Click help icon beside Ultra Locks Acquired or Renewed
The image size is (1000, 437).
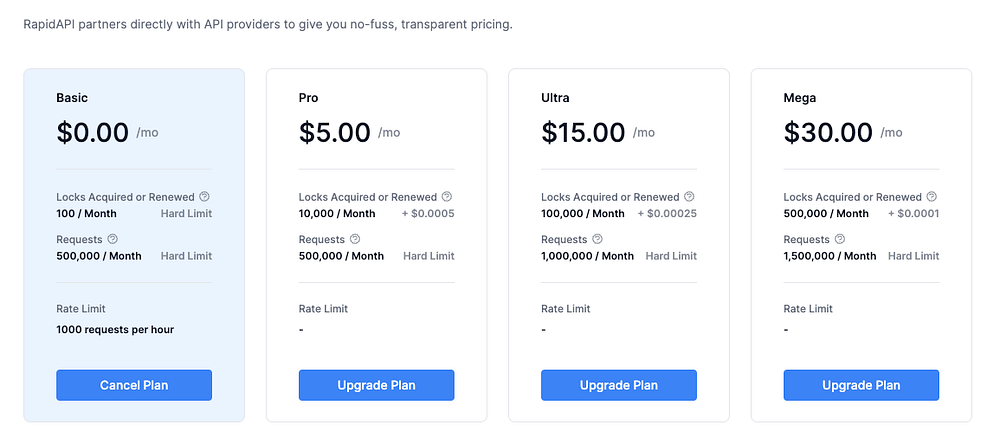689,197
